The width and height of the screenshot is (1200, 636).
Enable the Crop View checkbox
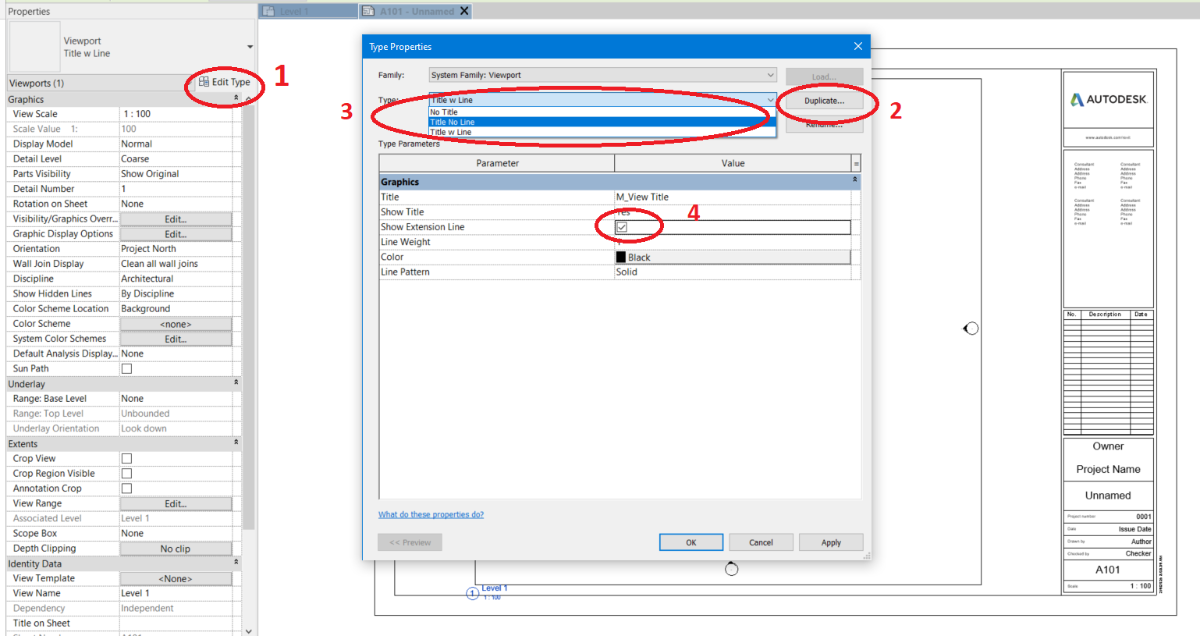(x=127, y=459)
